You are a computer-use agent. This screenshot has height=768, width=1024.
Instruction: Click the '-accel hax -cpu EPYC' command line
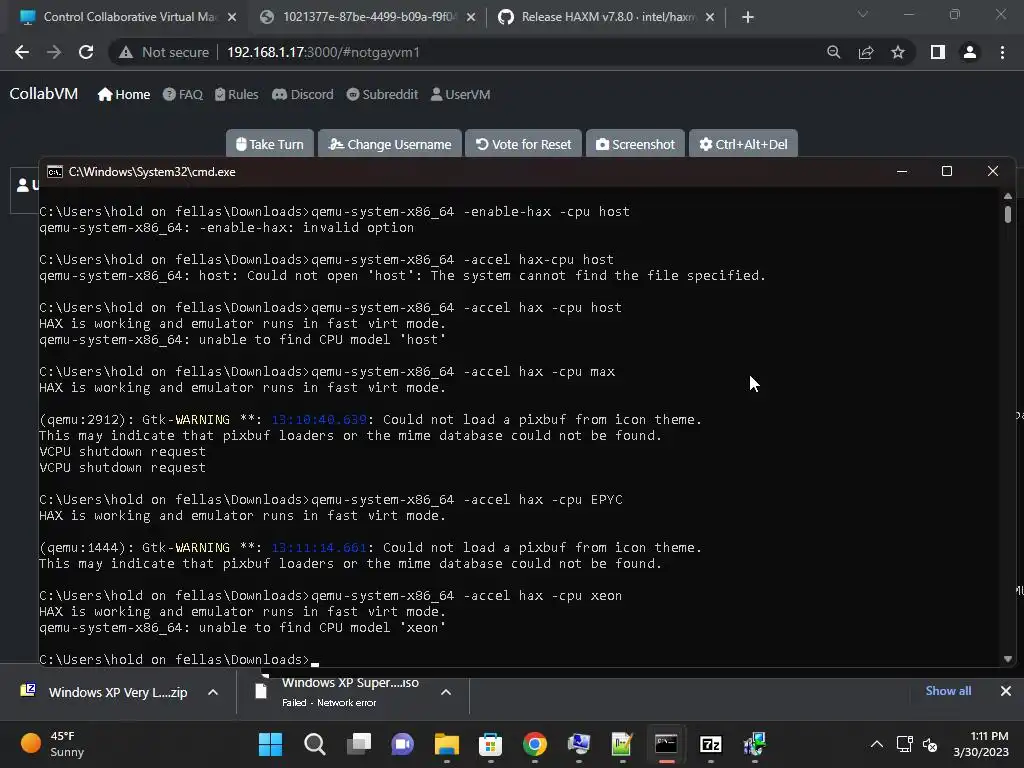point(330,500)
